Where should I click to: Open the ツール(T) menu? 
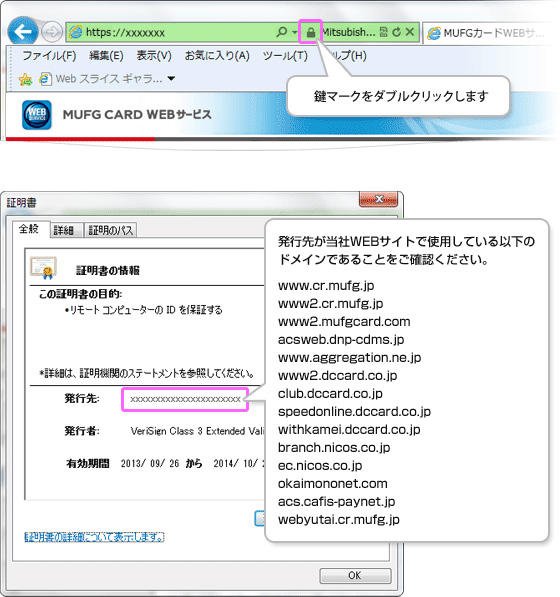click(x=285, y=56)
